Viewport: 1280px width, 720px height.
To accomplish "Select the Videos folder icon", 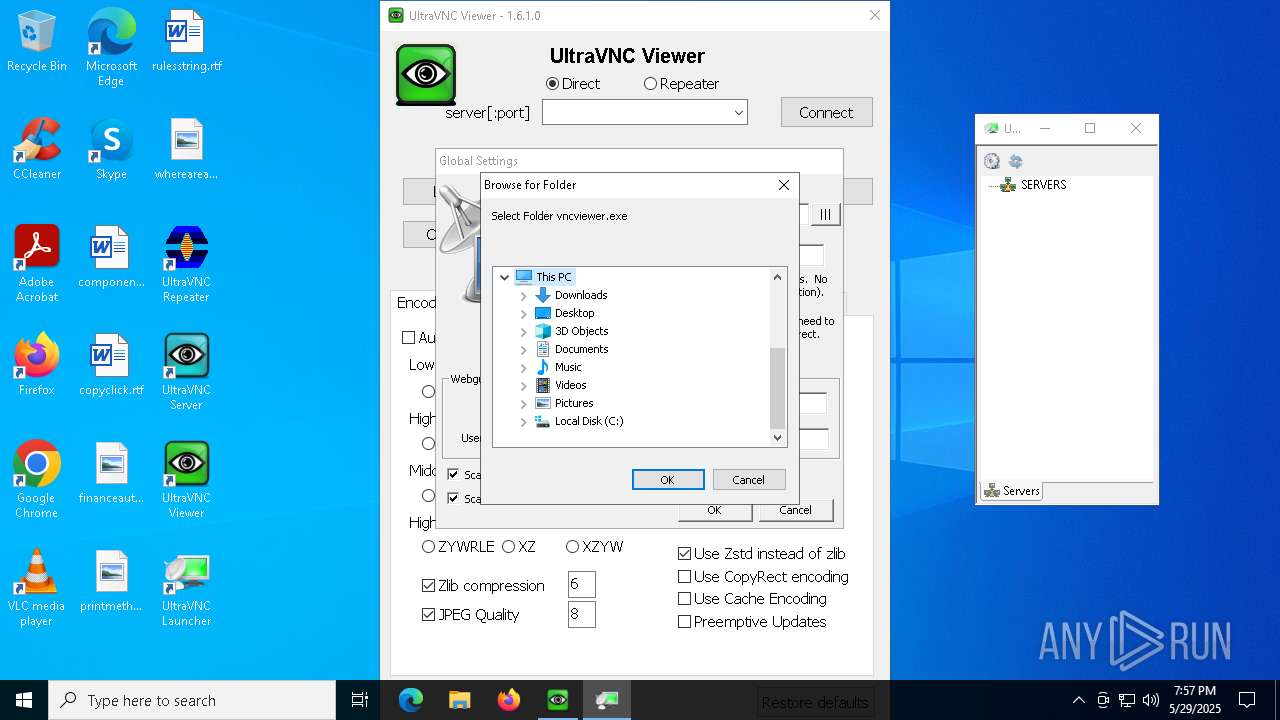I will tap(543, 385).
